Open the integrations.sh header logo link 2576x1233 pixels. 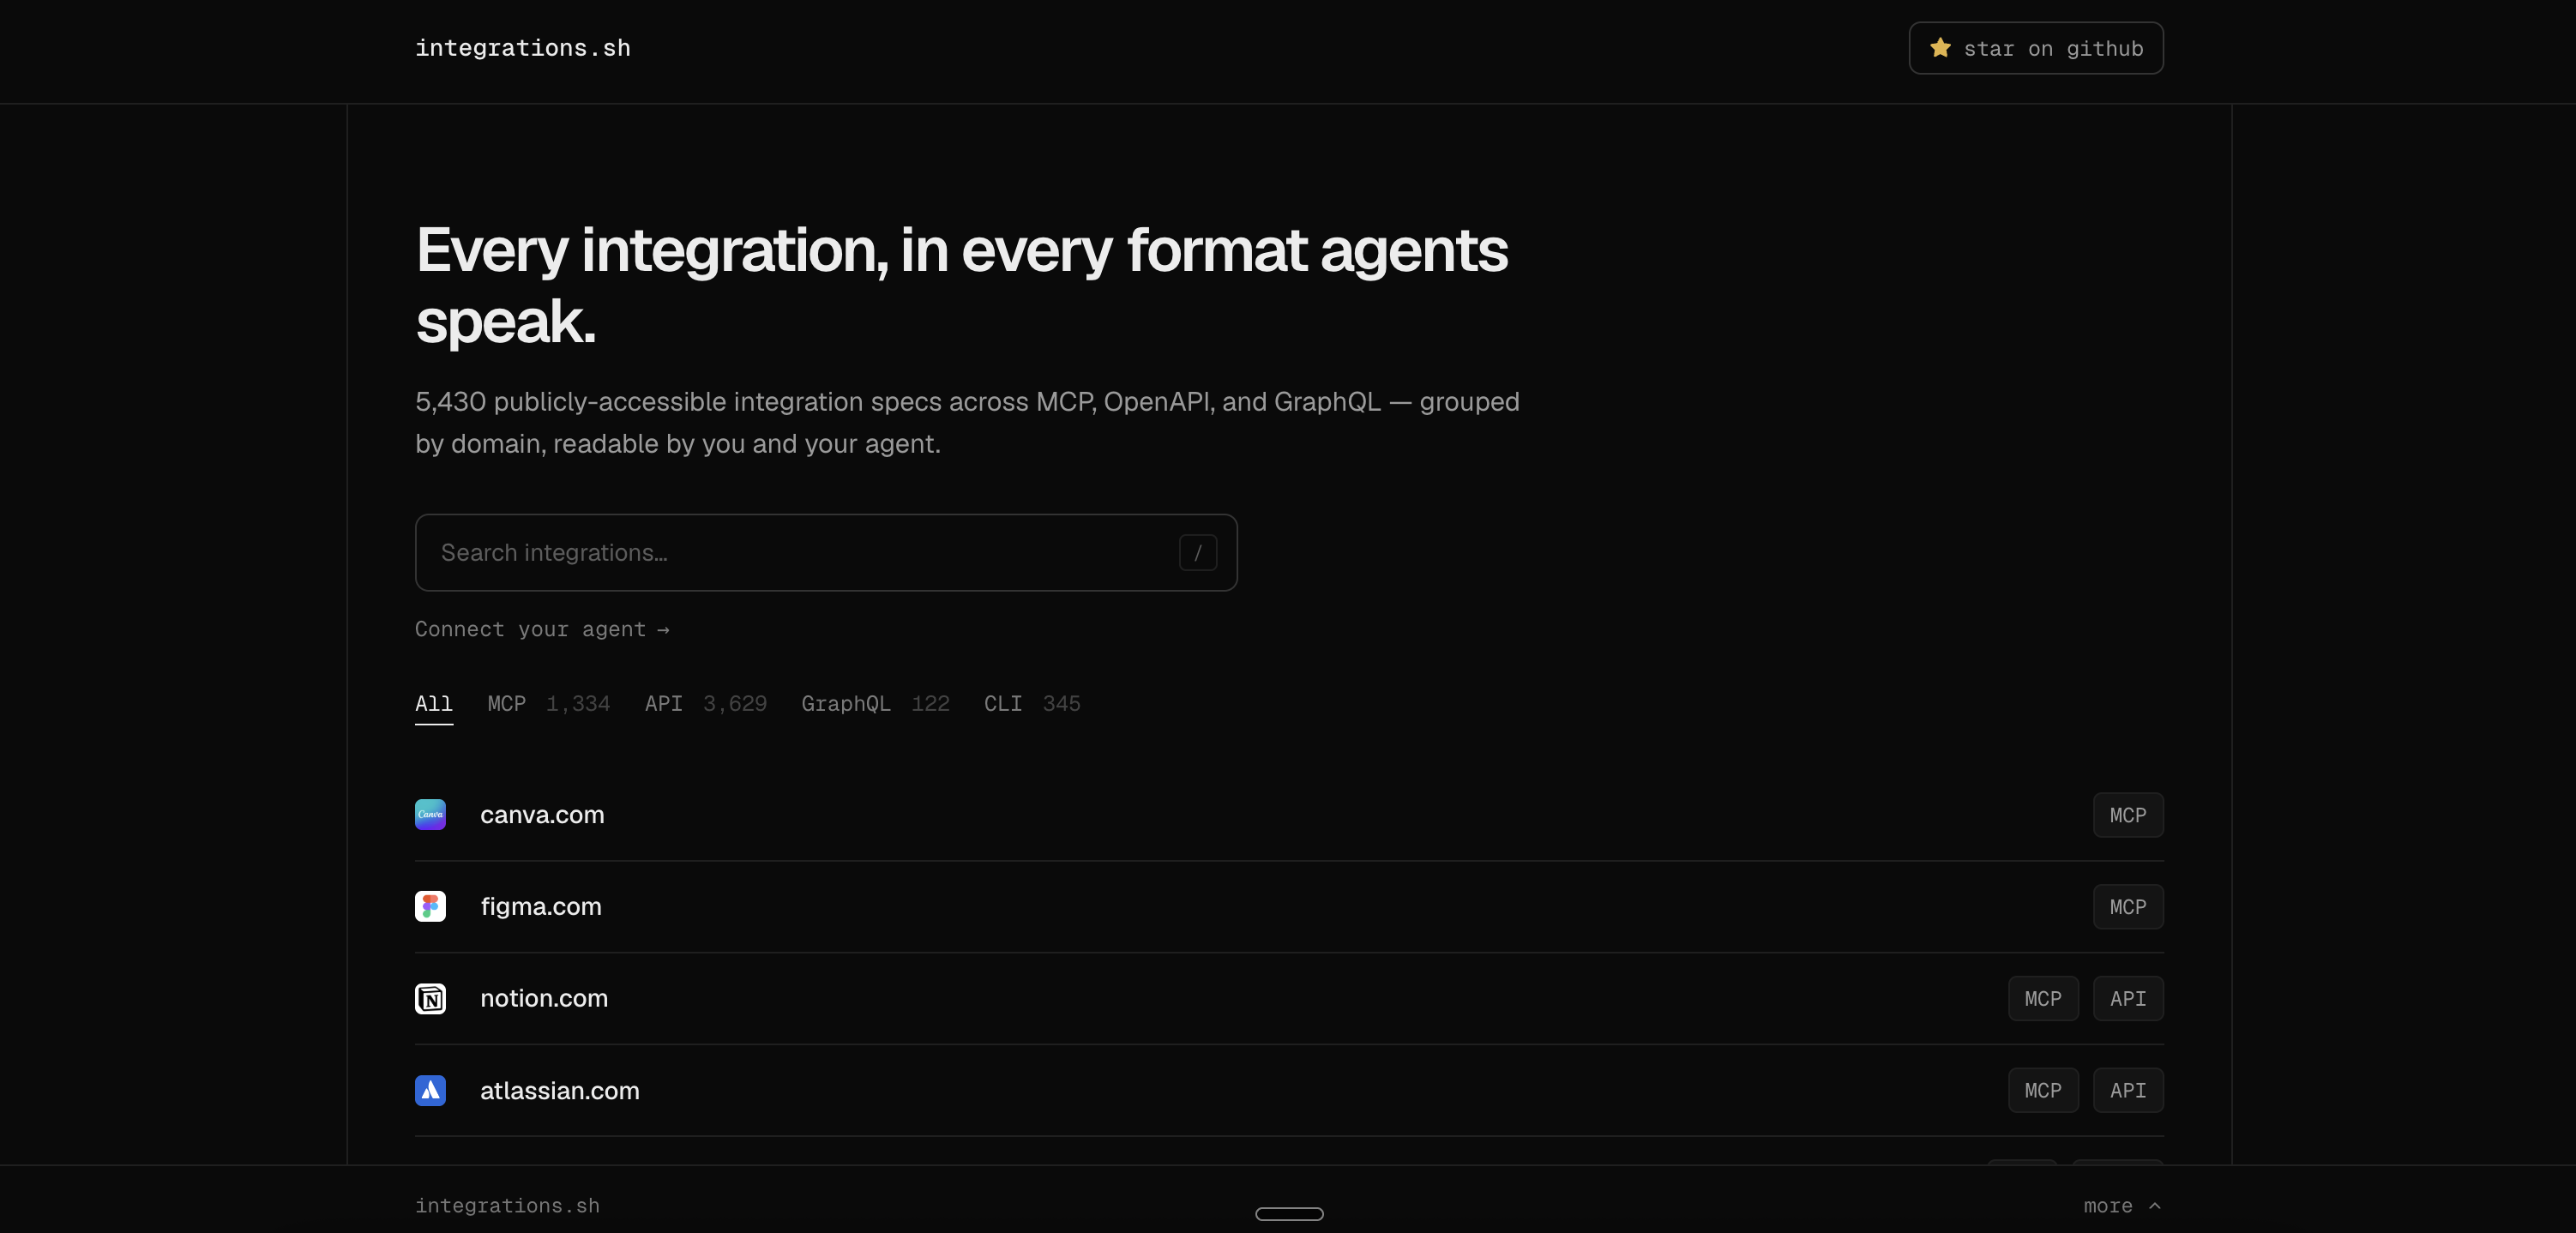[523, 48]
